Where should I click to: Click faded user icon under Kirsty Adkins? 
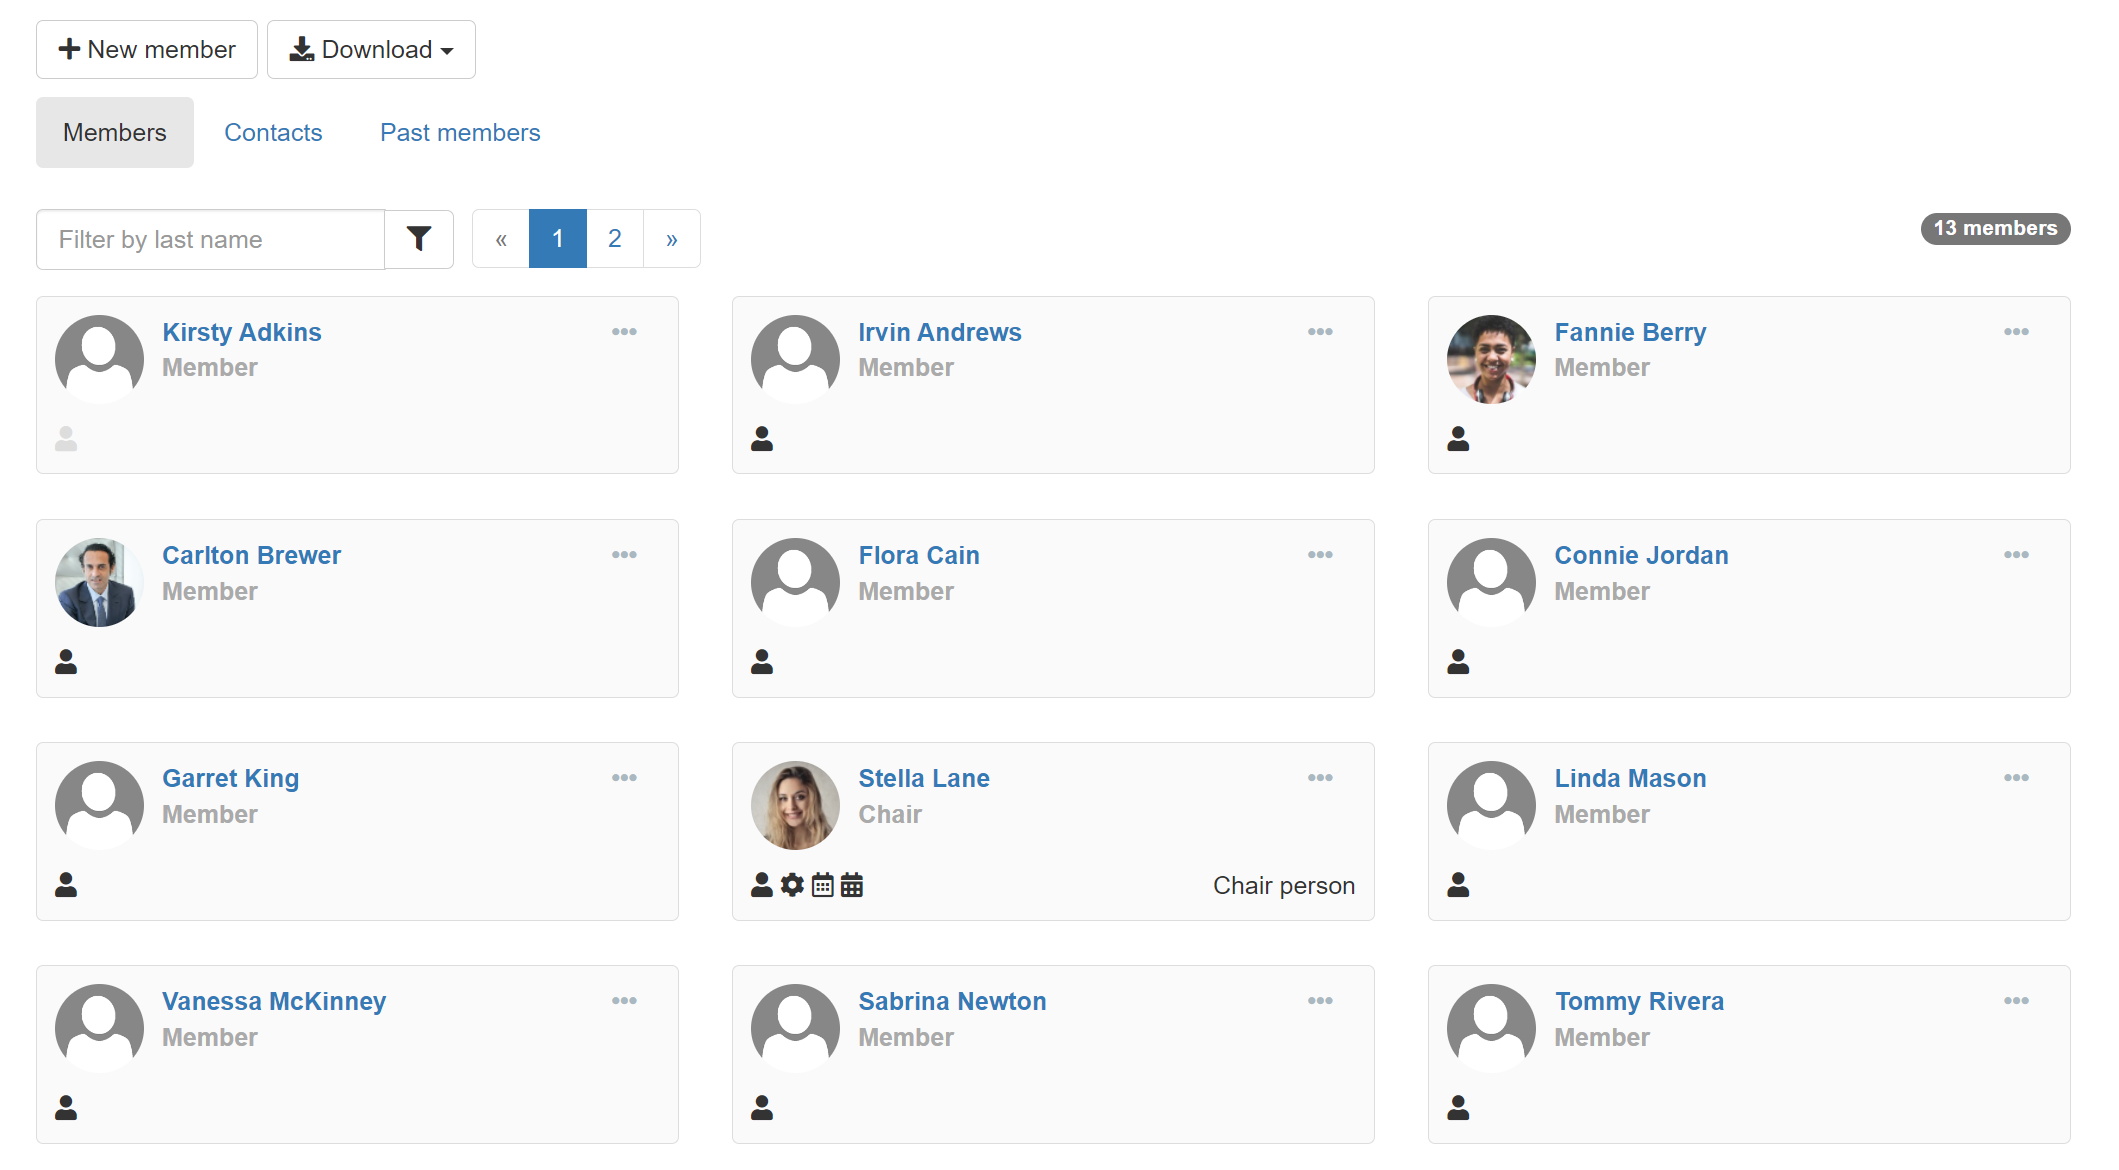[66, 439]
